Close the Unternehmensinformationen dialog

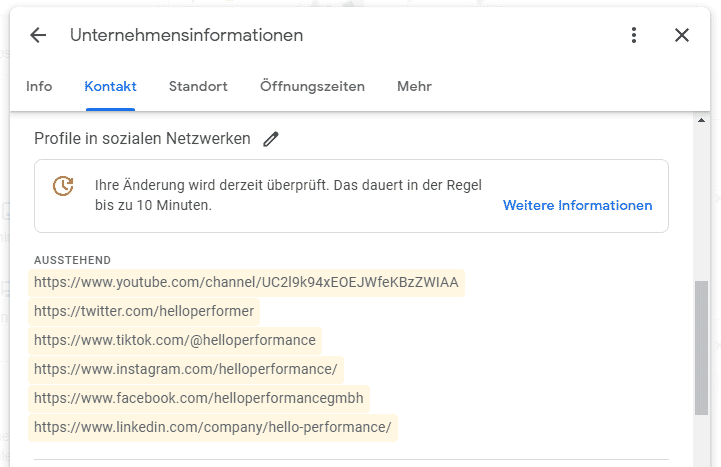pyautogui.click(x=681, y=35)
